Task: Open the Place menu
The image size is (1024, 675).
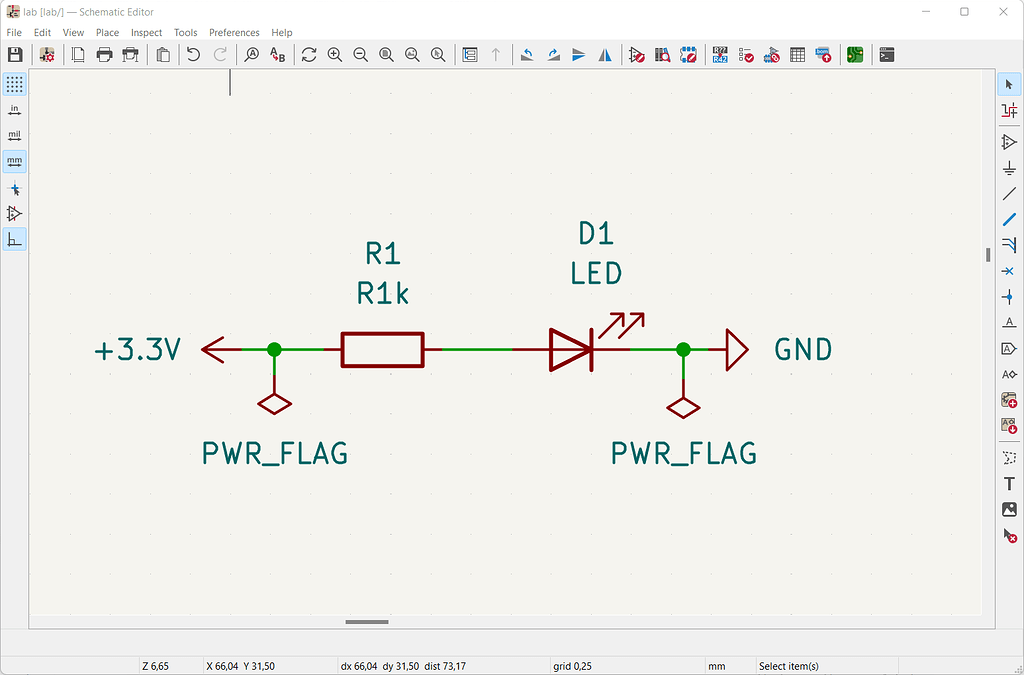Action: (x=107, y=32)
